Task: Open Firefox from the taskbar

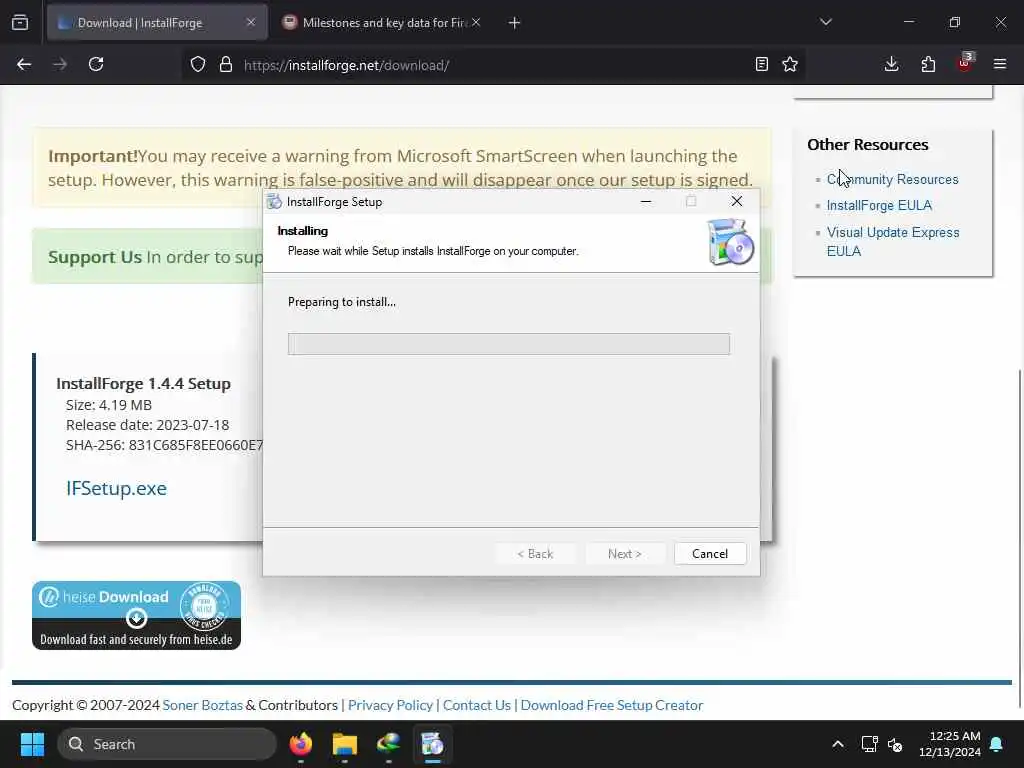Action: (301, 744)
